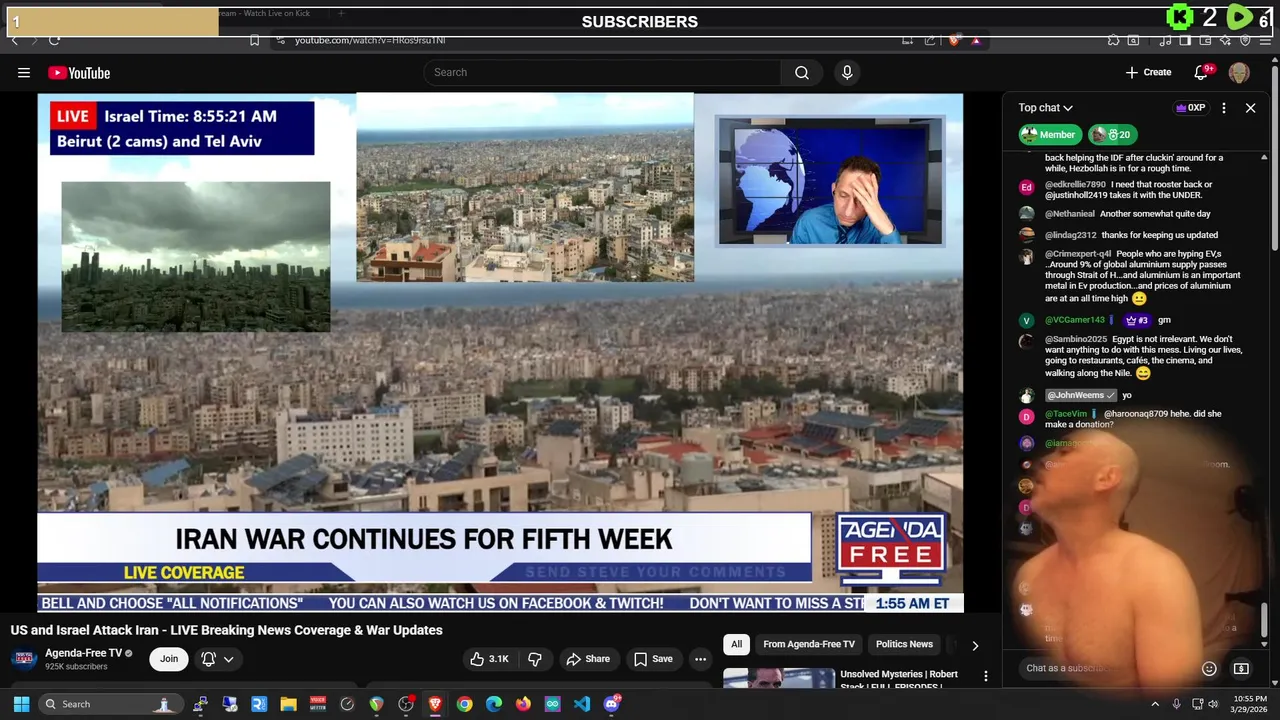Click the YouTube search input field

[x=603, y=72]
